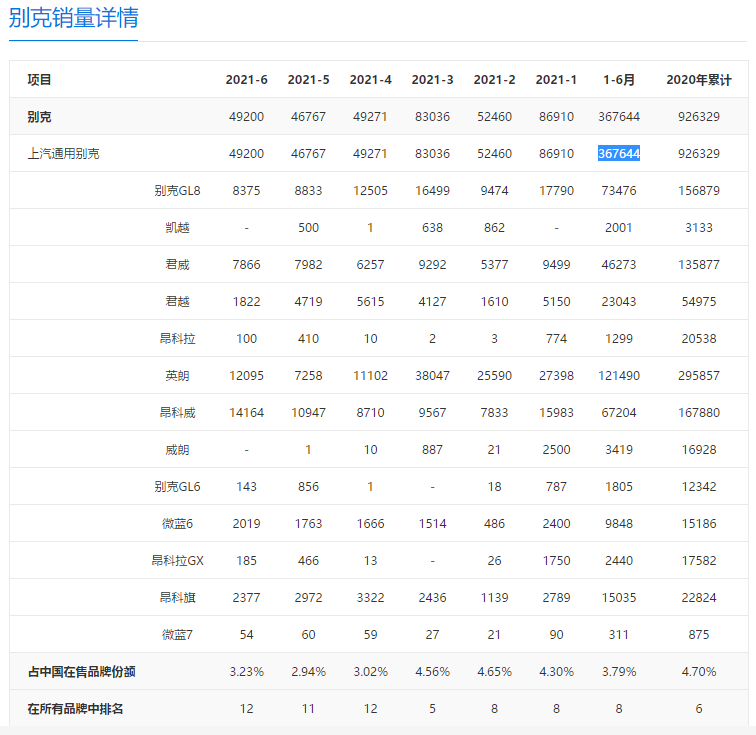The image size is (756, 735).
Task: Click the 微蓝6 model name
Action: coord(177,524)
